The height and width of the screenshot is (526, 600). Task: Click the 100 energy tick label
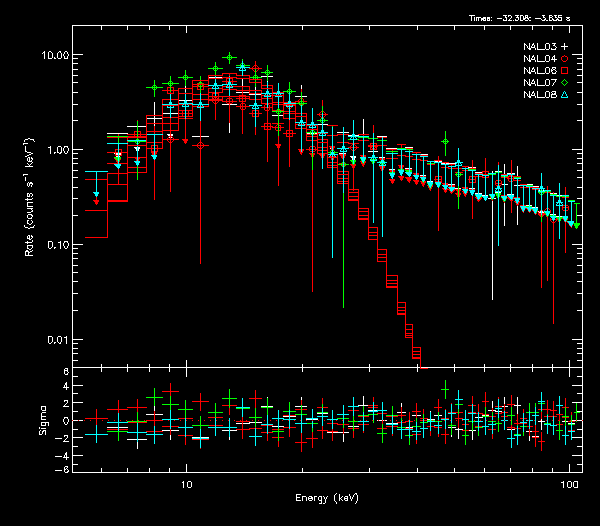point(569,484)
